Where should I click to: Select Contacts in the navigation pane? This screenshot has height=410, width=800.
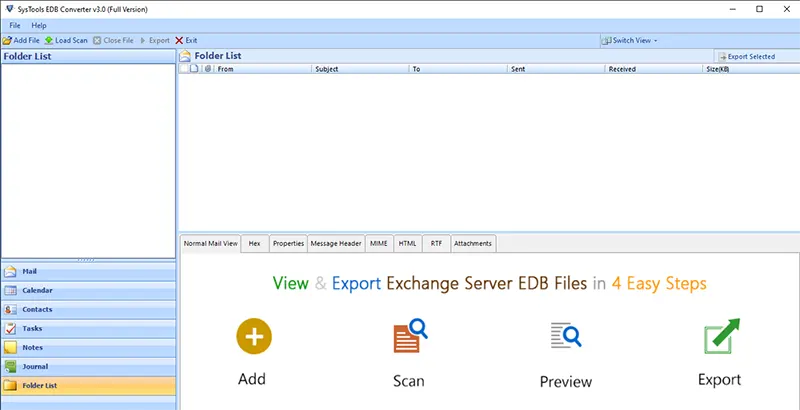(88, 310)
